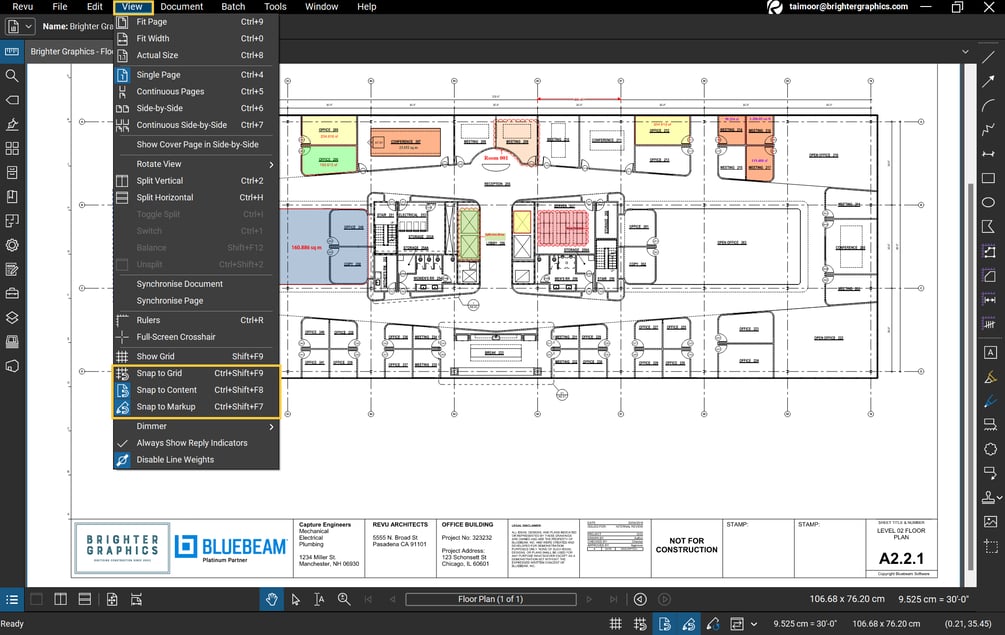Open the Search panel from the left sidebar

pyautogui.click(x=13, y=75)
